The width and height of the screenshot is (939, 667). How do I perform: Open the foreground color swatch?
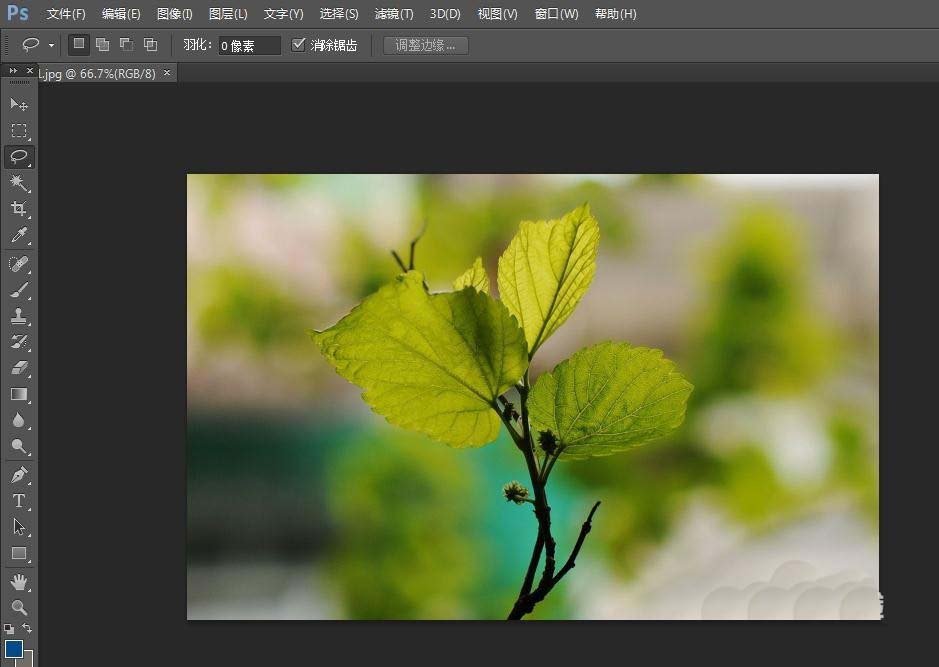click(13, 649)
